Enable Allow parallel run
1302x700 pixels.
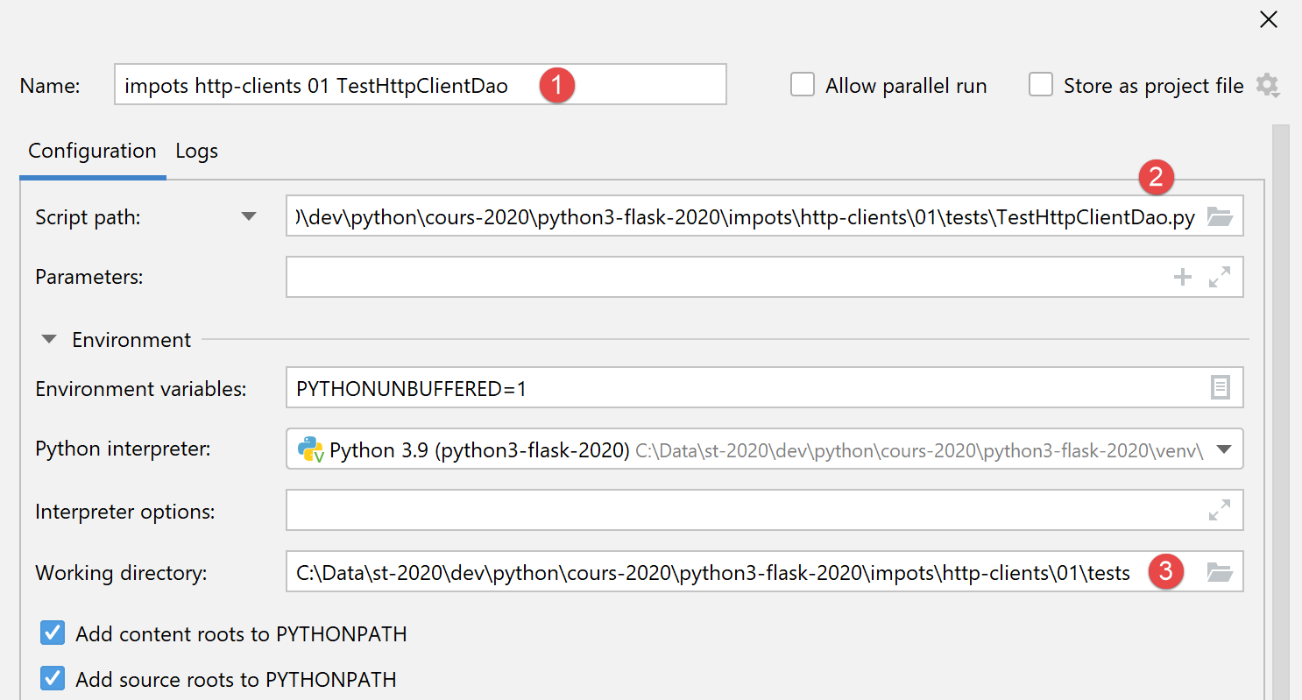click(802, 85)
